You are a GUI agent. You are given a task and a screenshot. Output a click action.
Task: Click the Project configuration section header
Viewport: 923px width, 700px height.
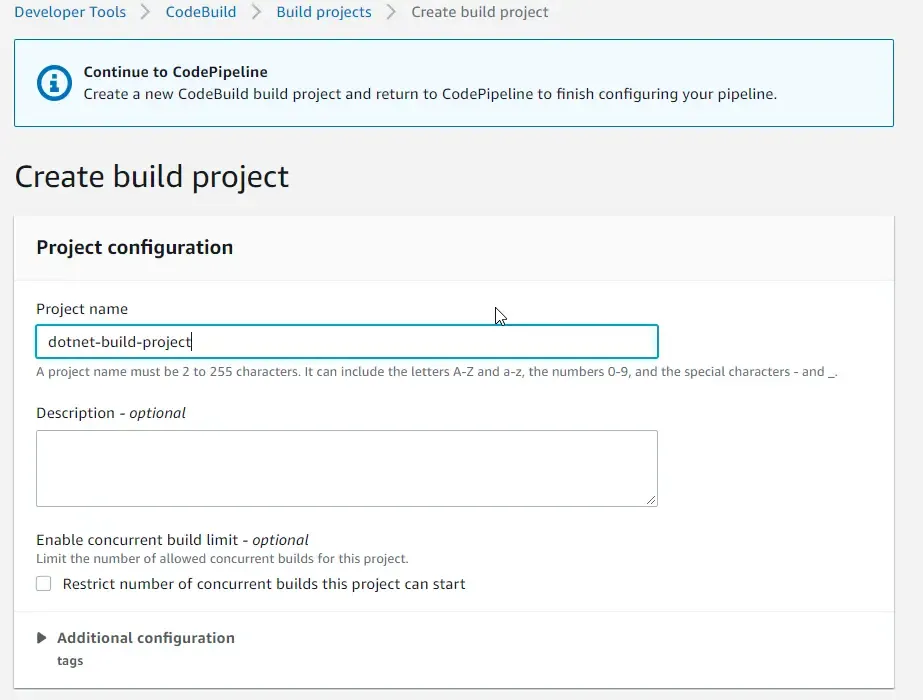tap(134, 247)
